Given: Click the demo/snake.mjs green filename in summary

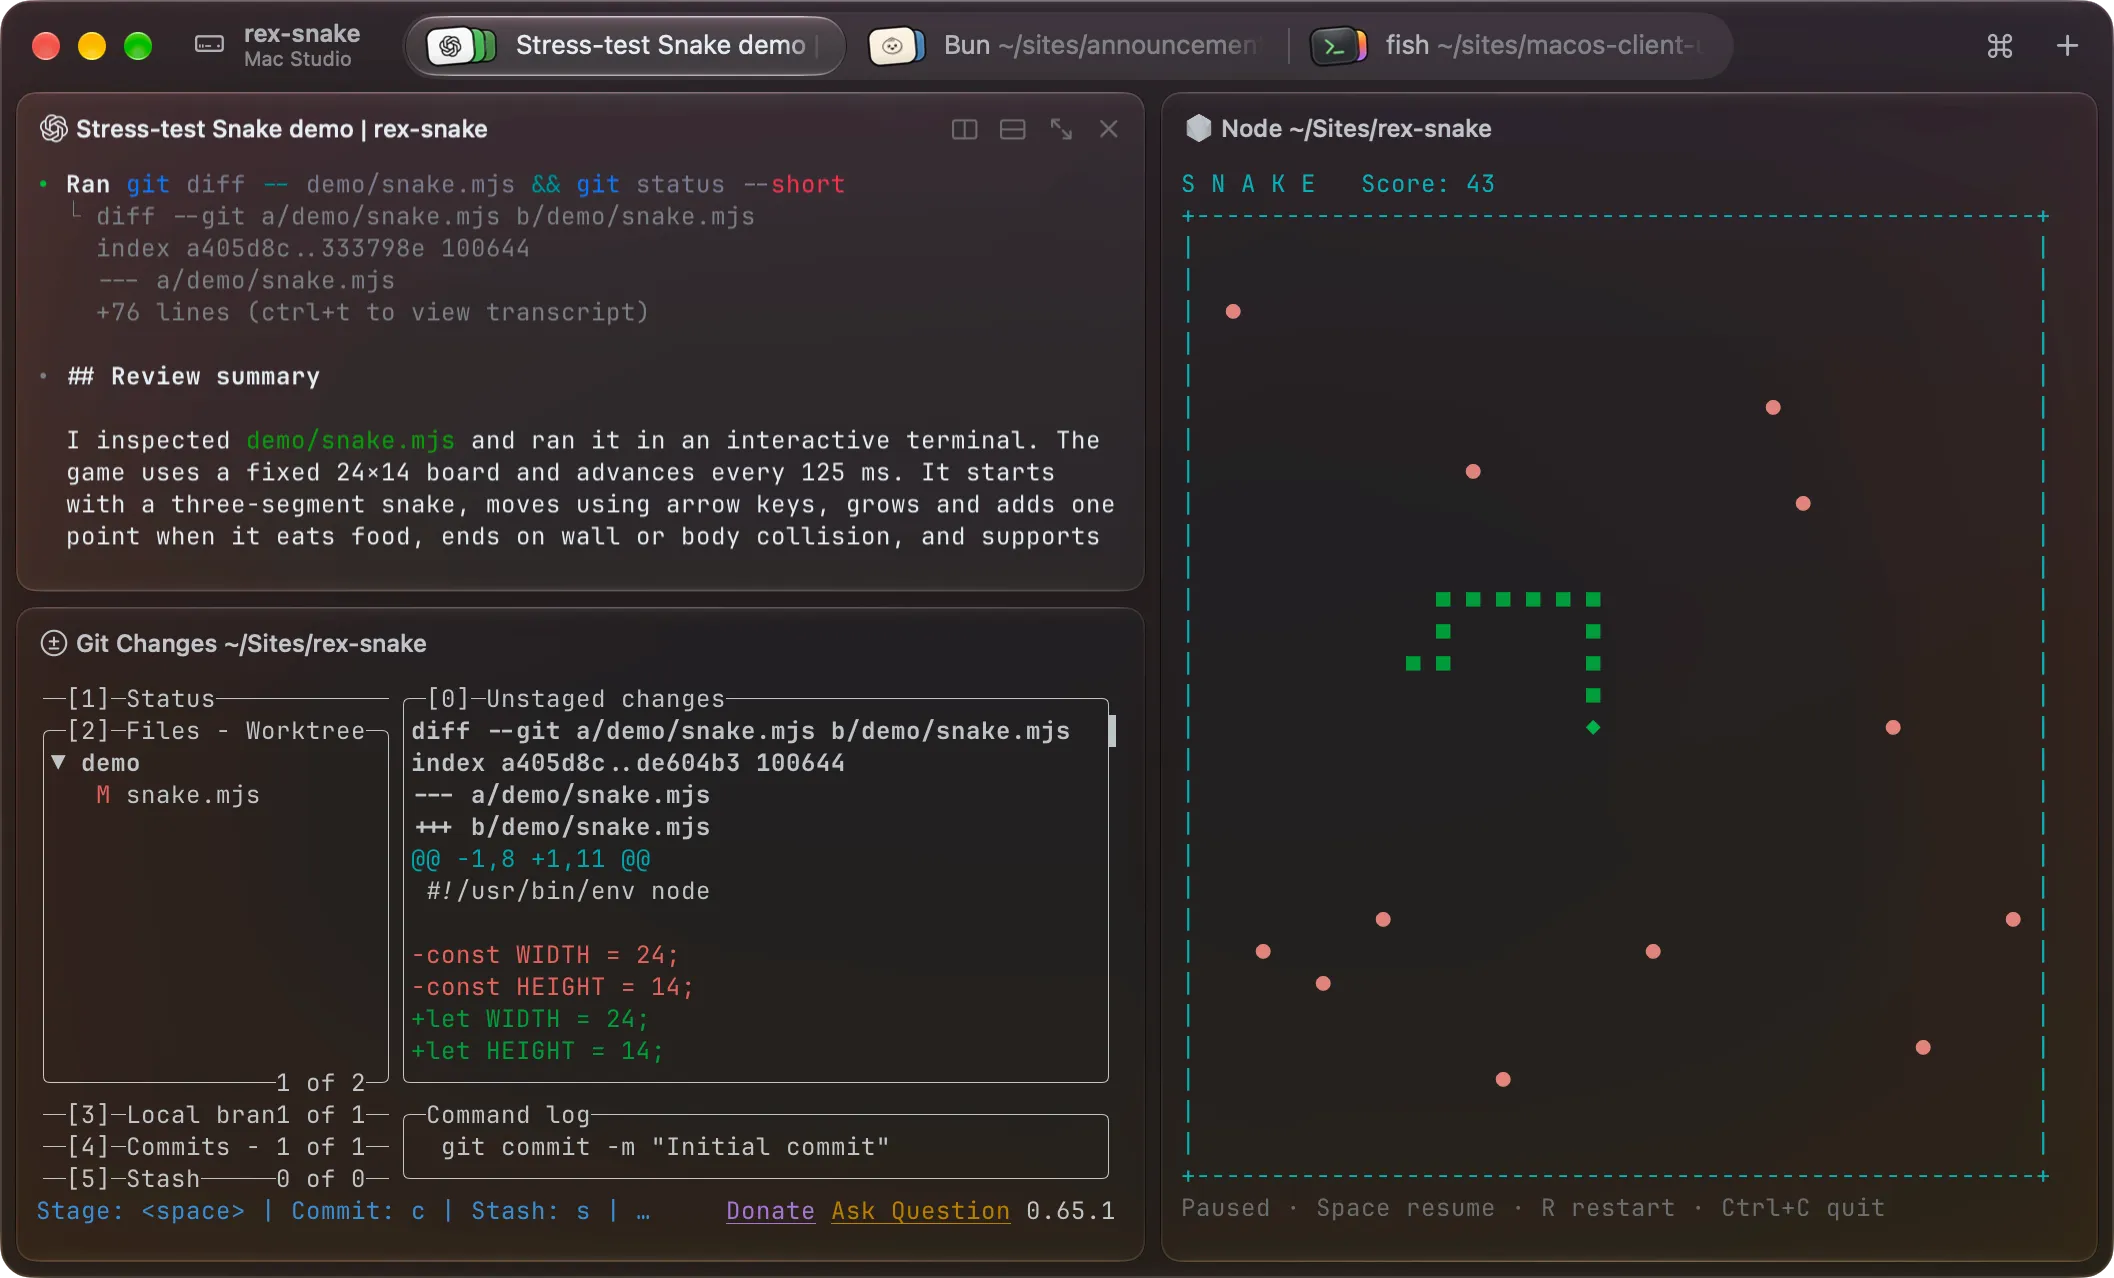Looking at the screenshot, I should pyautogui.click(x=350, y=440).
